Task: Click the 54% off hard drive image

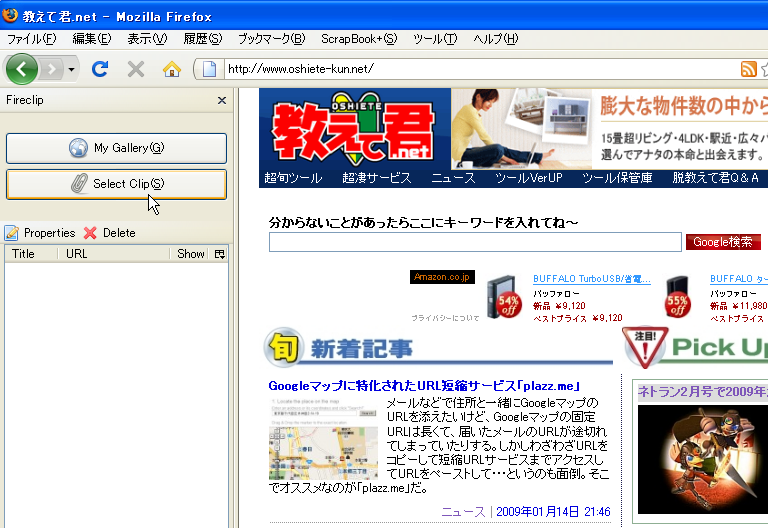Action: tap(503, 297)
